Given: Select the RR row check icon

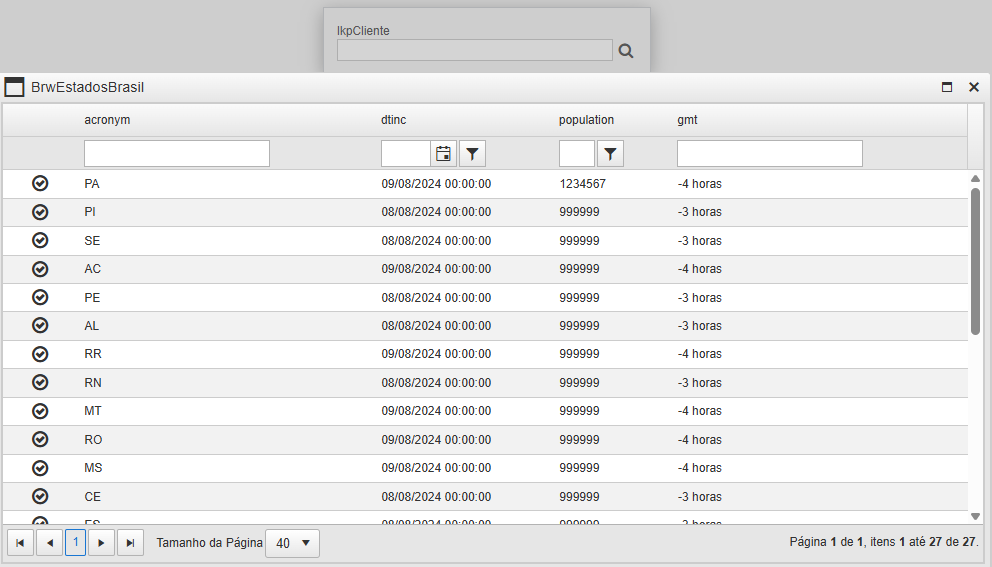Looking at the screenshot, I should pos(40,354).
